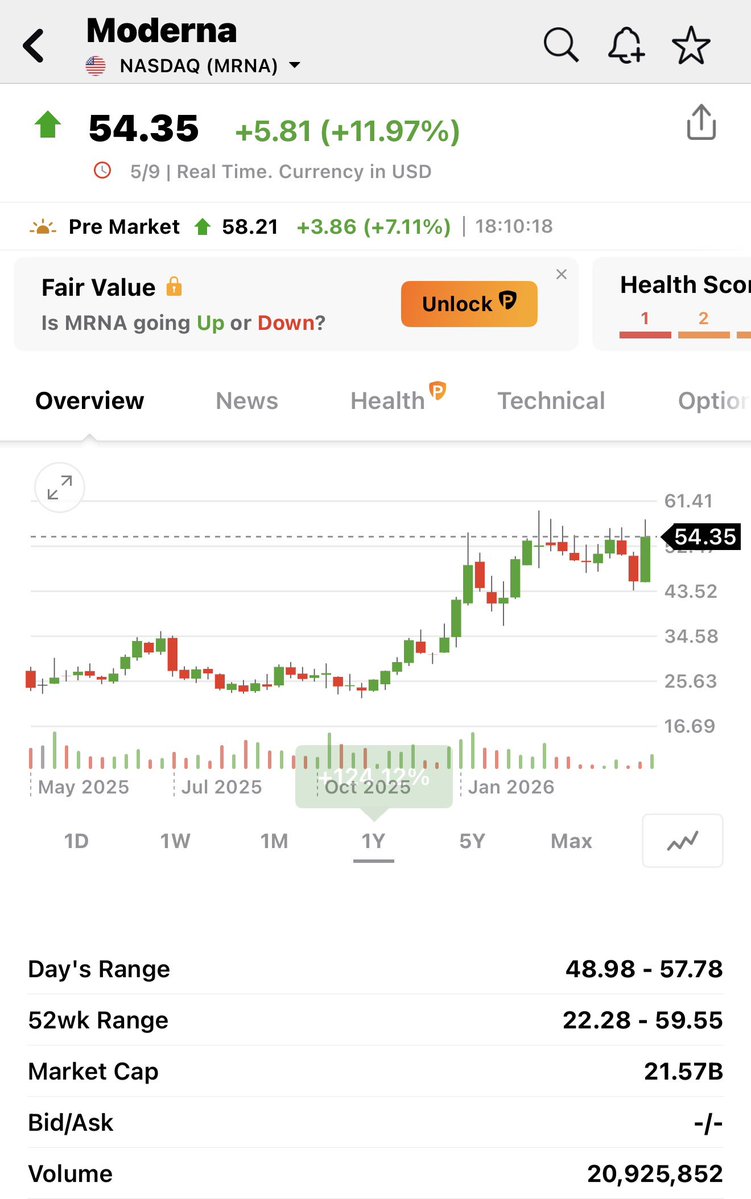Add a price alert with bell icon
This screenshot has height=1199, width=751.
[x=626, y=45]
